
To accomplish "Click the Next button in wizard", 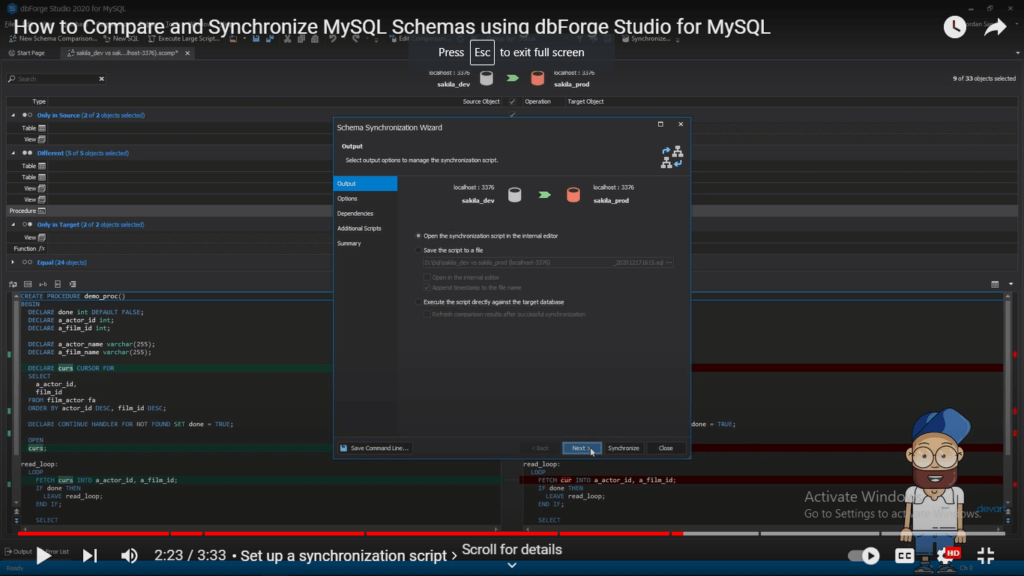I will 581,448.
